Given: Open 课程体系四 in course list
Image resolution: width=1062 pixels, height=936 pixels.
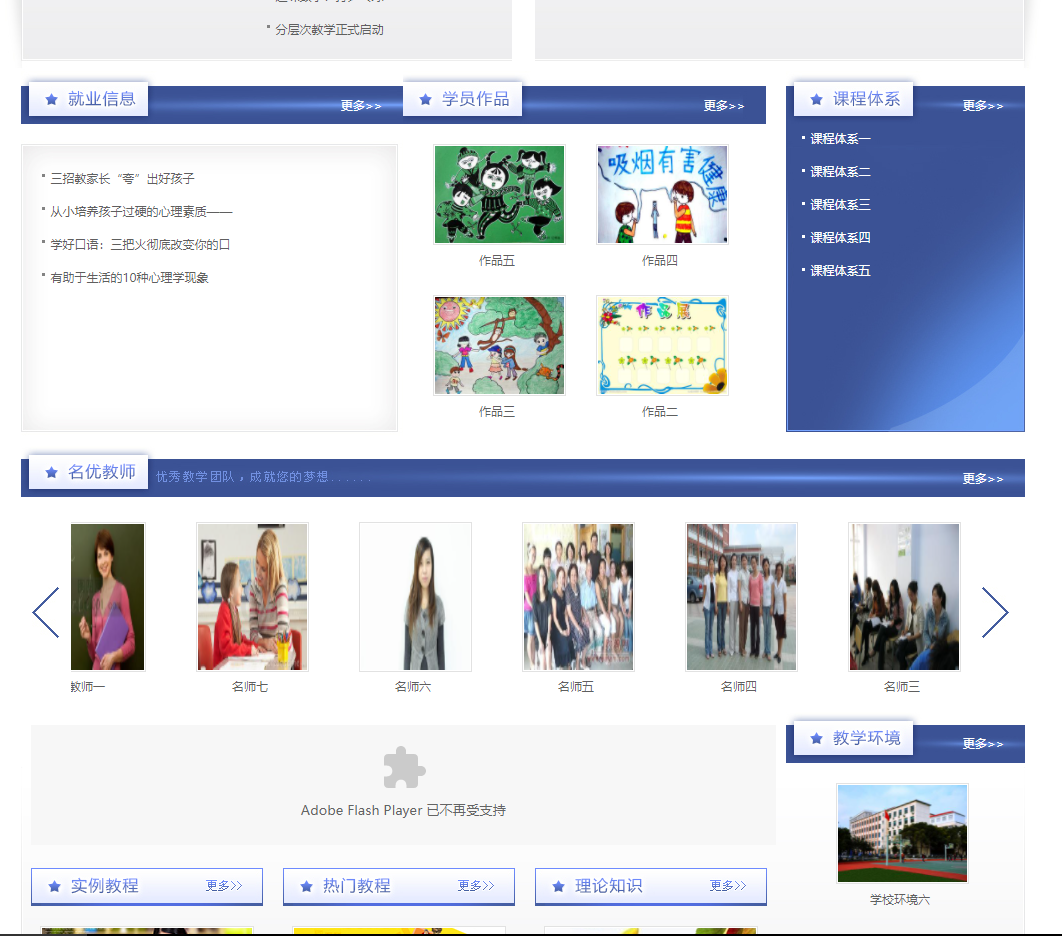Looking at the screenshot, I should [x=841, y=238].
